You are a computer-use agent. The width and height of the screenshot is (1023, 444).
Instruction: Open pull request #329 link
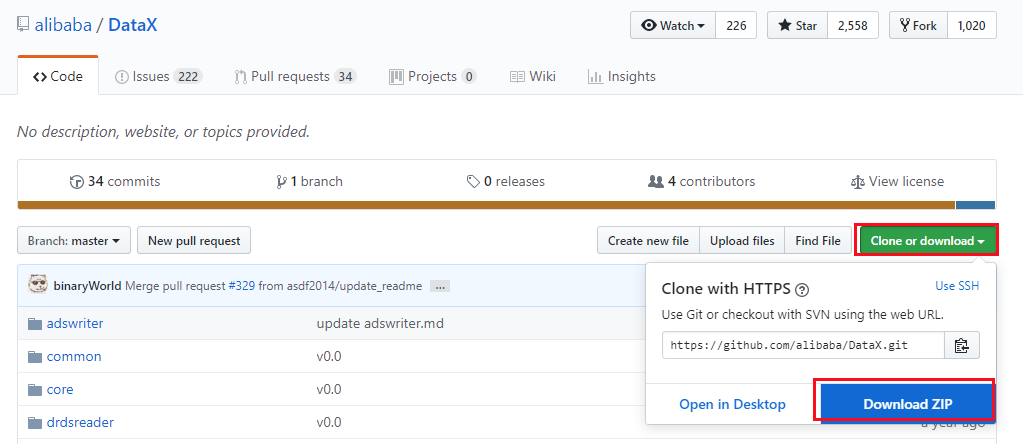[x=241, y=286]
